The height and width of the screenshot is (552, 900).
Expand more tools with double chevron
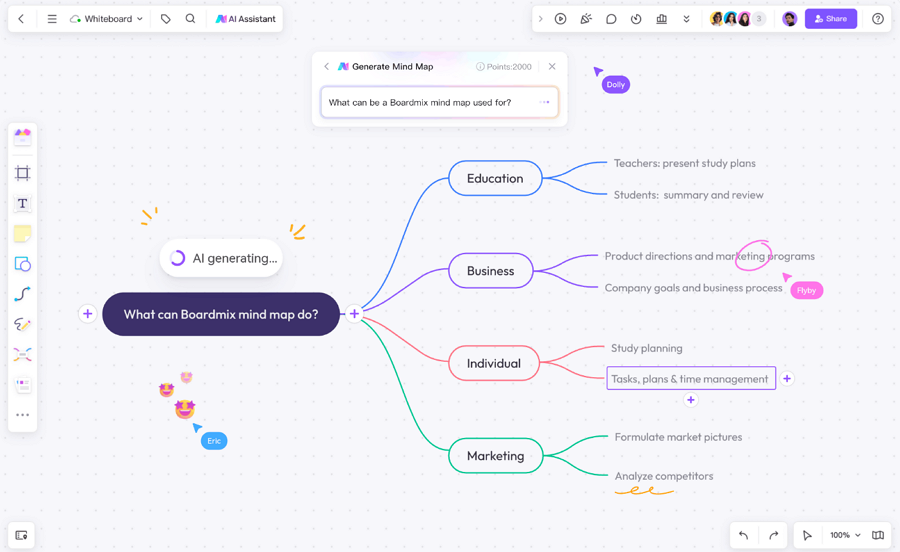pos(686,19)
